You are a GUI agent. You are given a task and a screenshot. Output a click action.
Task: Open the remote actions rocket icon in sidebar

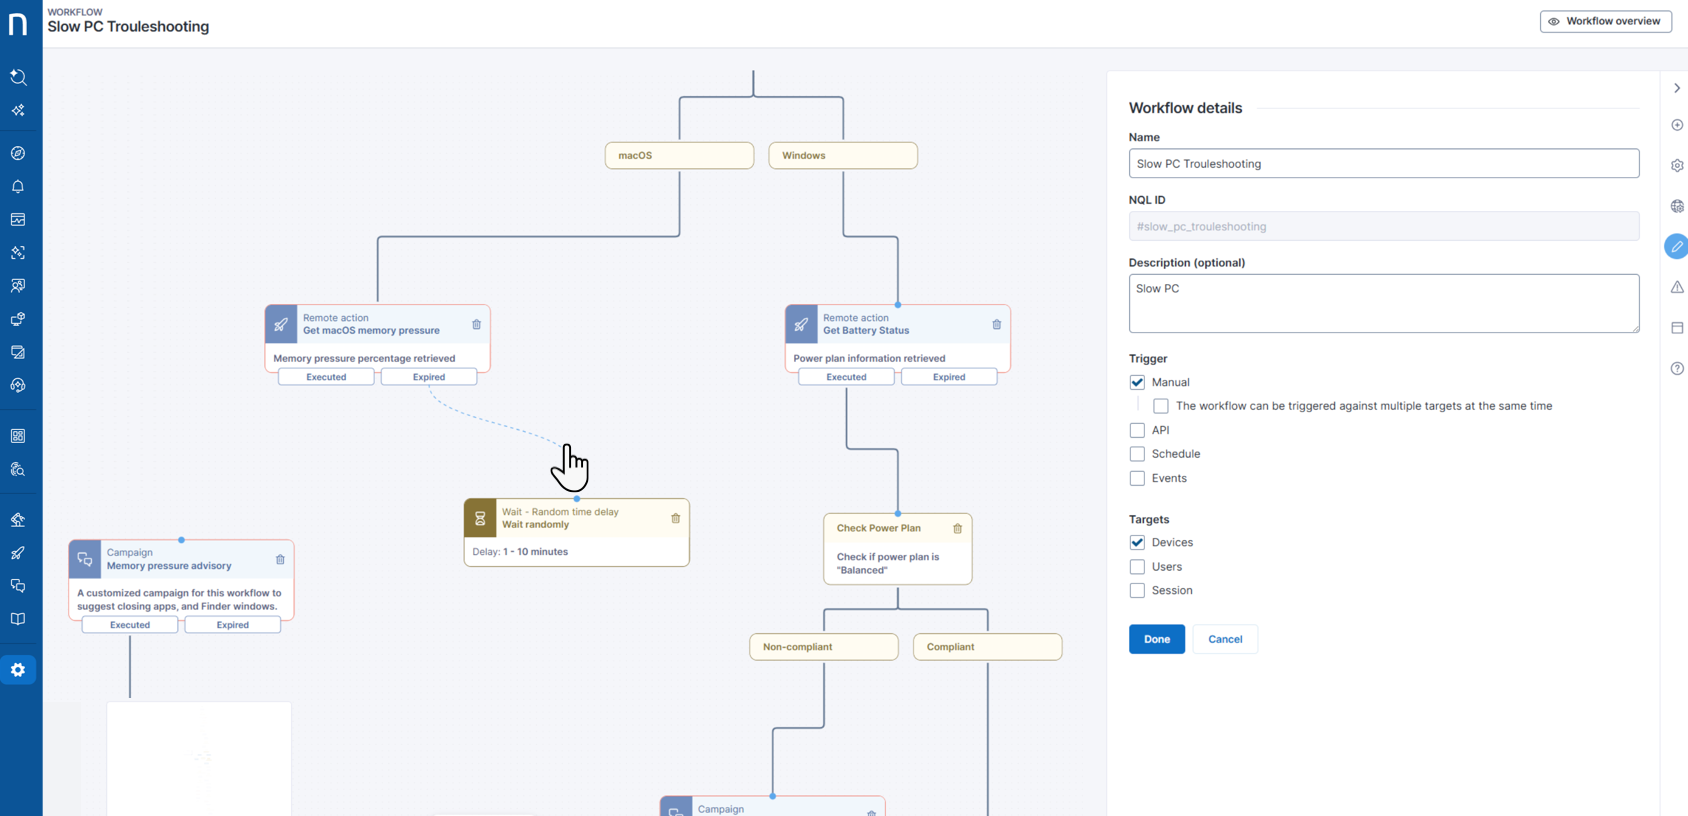pyautogui.click(x=18, y=553)
